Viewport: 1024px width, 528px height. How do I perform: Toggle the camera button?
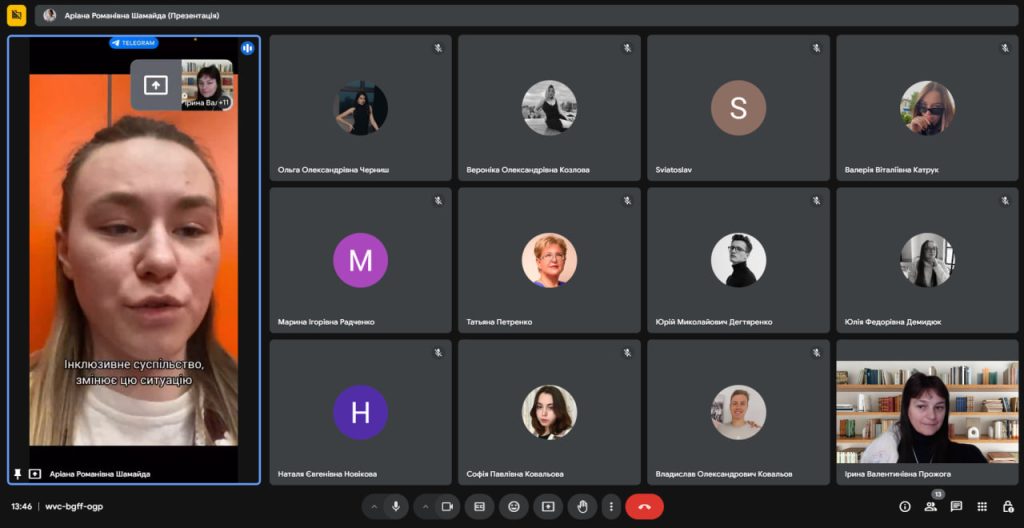447,507
